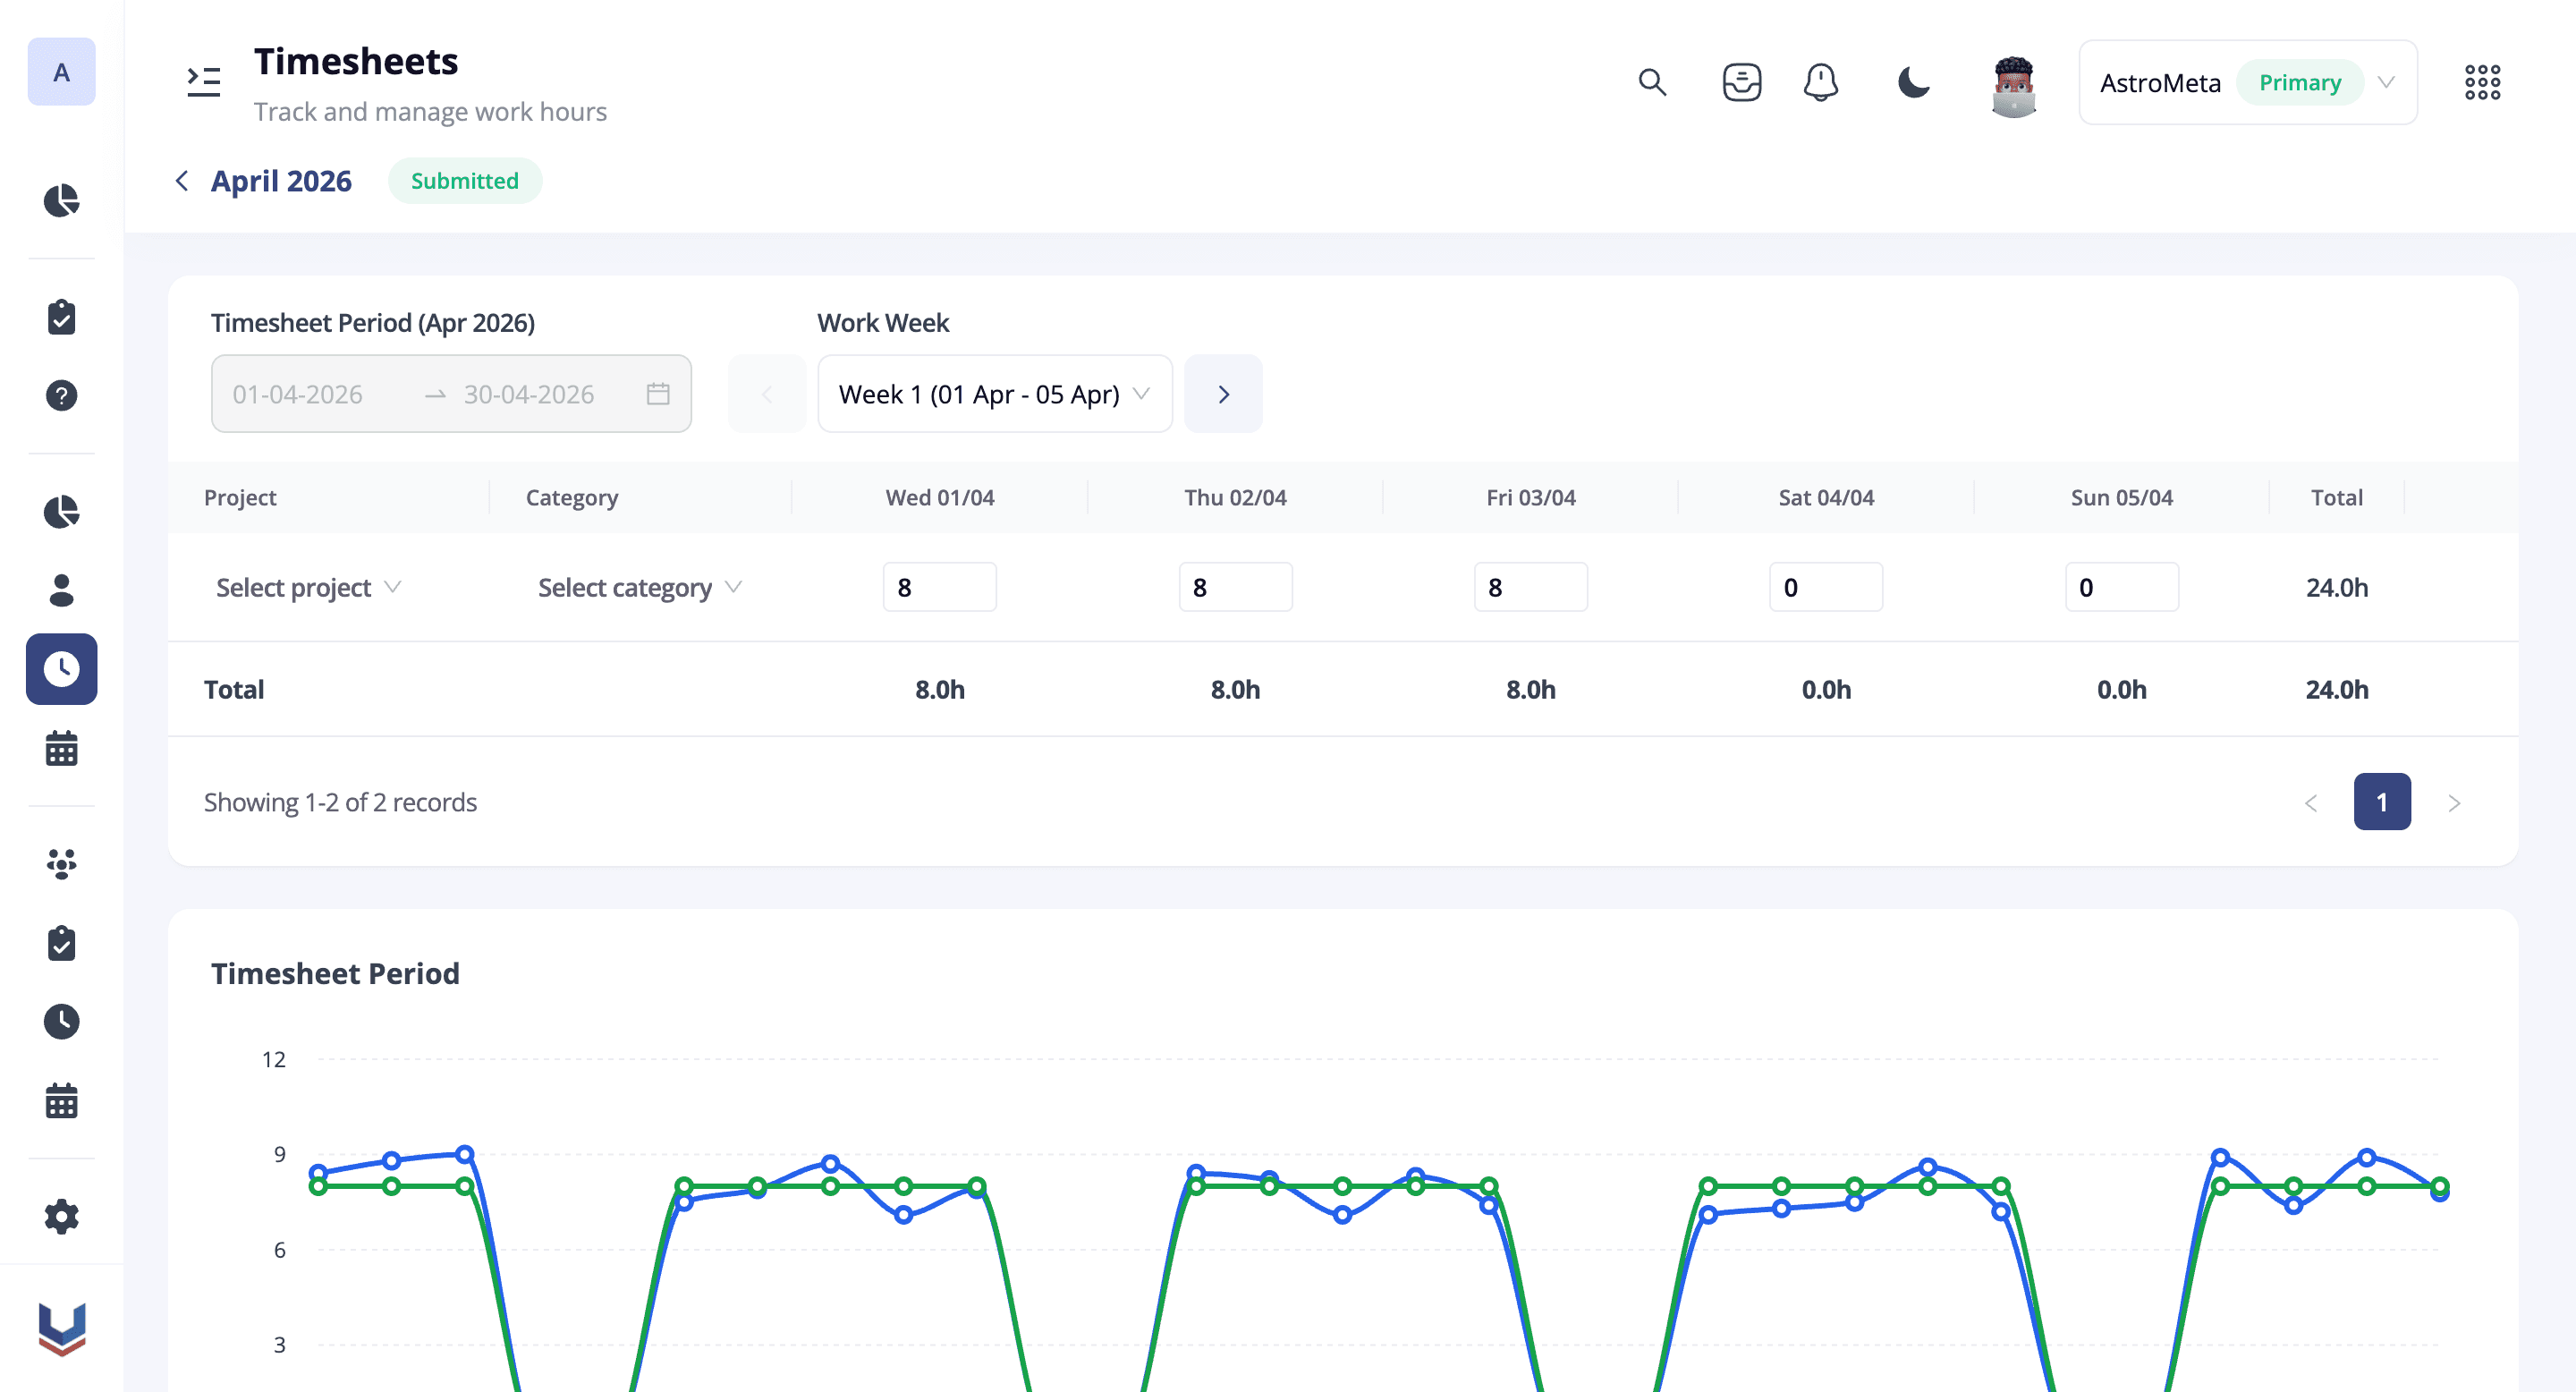Open the Week 1 work week dropdown
The image size is (2576, 1392).
(995, 394)
